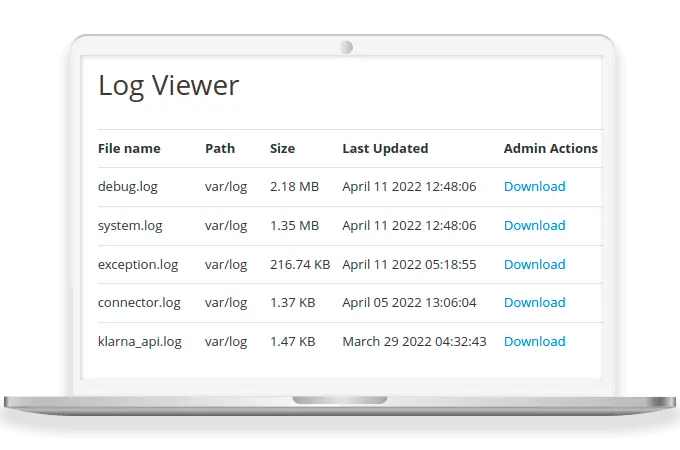
Task: Download the connector.log file
Action: [534, 303]
